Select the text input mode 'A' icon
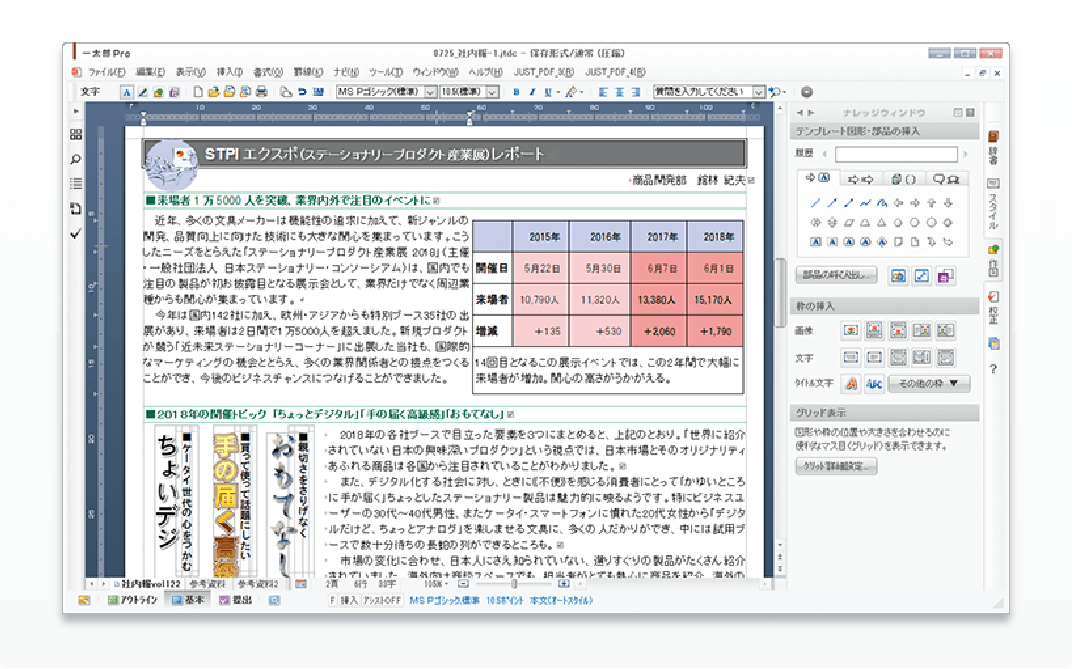The width and height of the screenshot is (1072, 669). coord(126,92)
